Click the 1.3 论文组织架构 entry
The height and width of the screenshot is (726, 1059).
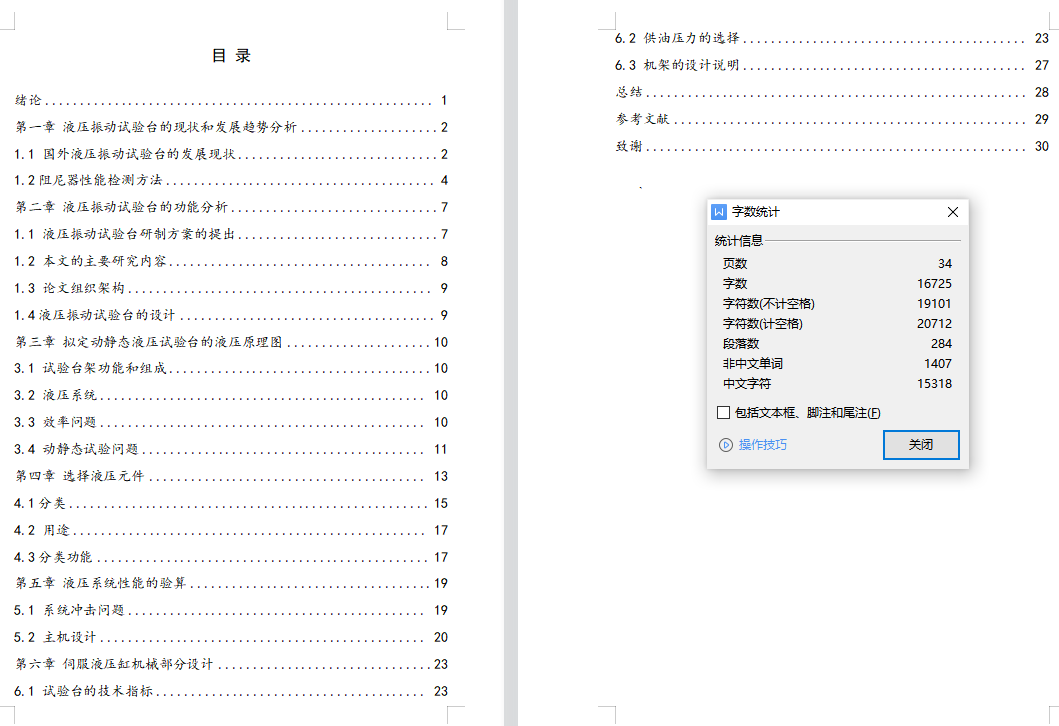pyautogui.click(x=70, y=288)
